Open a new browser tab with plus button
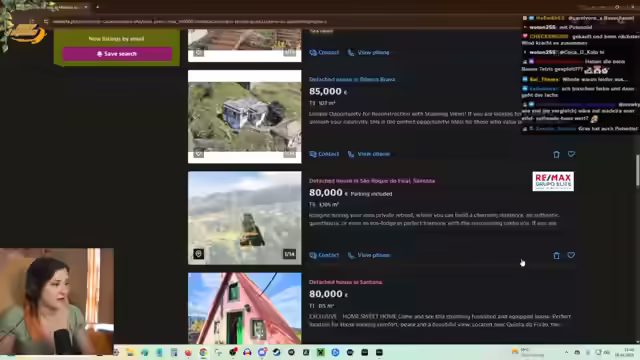 click(x=97, y=7)
